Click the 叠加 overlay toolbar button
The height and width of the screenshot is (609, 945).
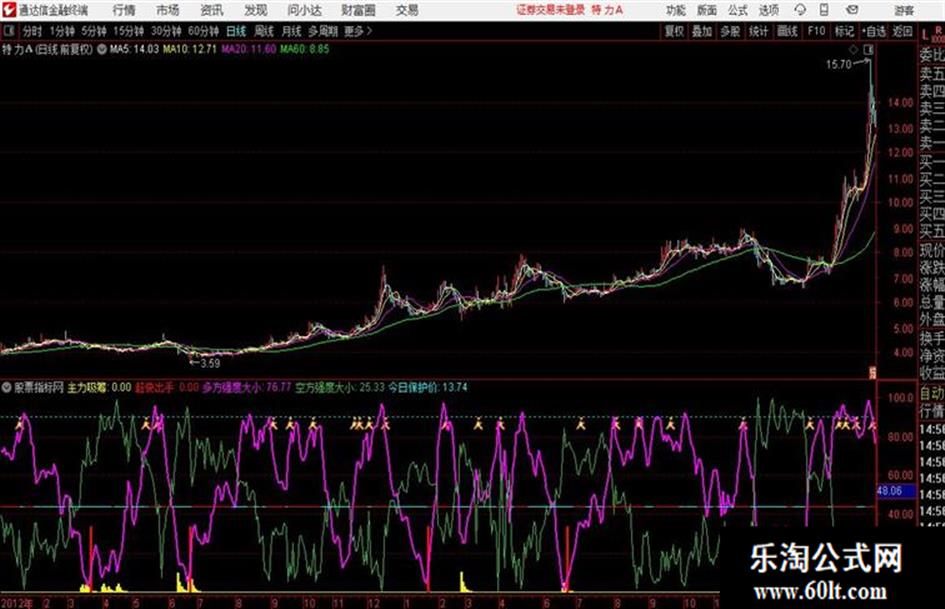pyautogui.click(x=701, y=31)
